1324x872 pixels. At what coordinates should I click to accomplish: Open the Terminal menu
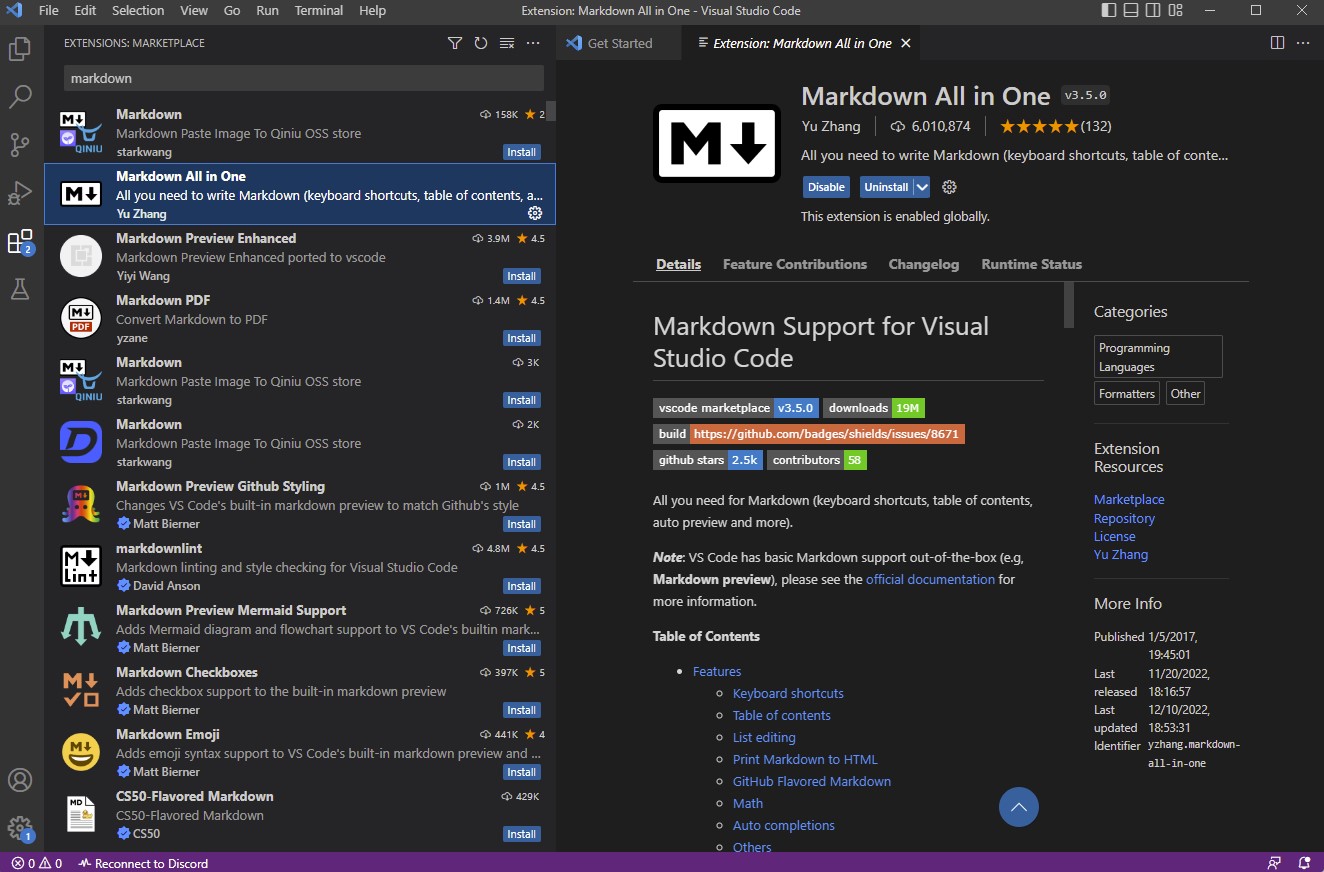pos(318,11)
